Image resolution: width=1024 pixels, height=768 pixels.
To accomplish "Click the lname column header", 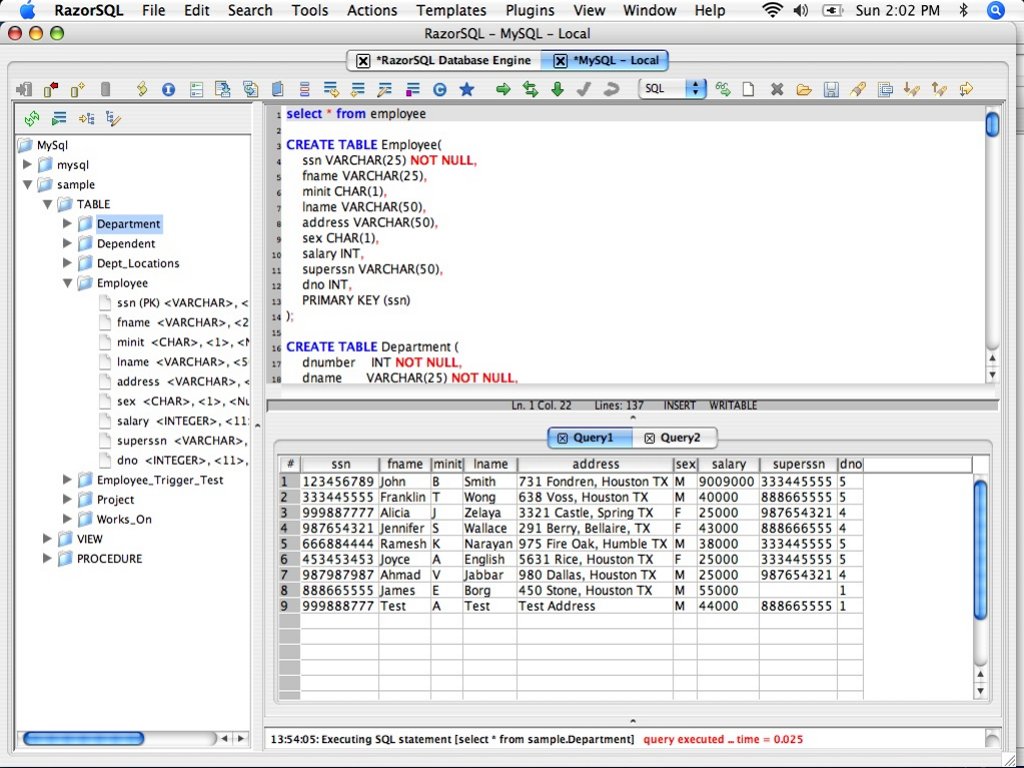I will click(490, 464).
